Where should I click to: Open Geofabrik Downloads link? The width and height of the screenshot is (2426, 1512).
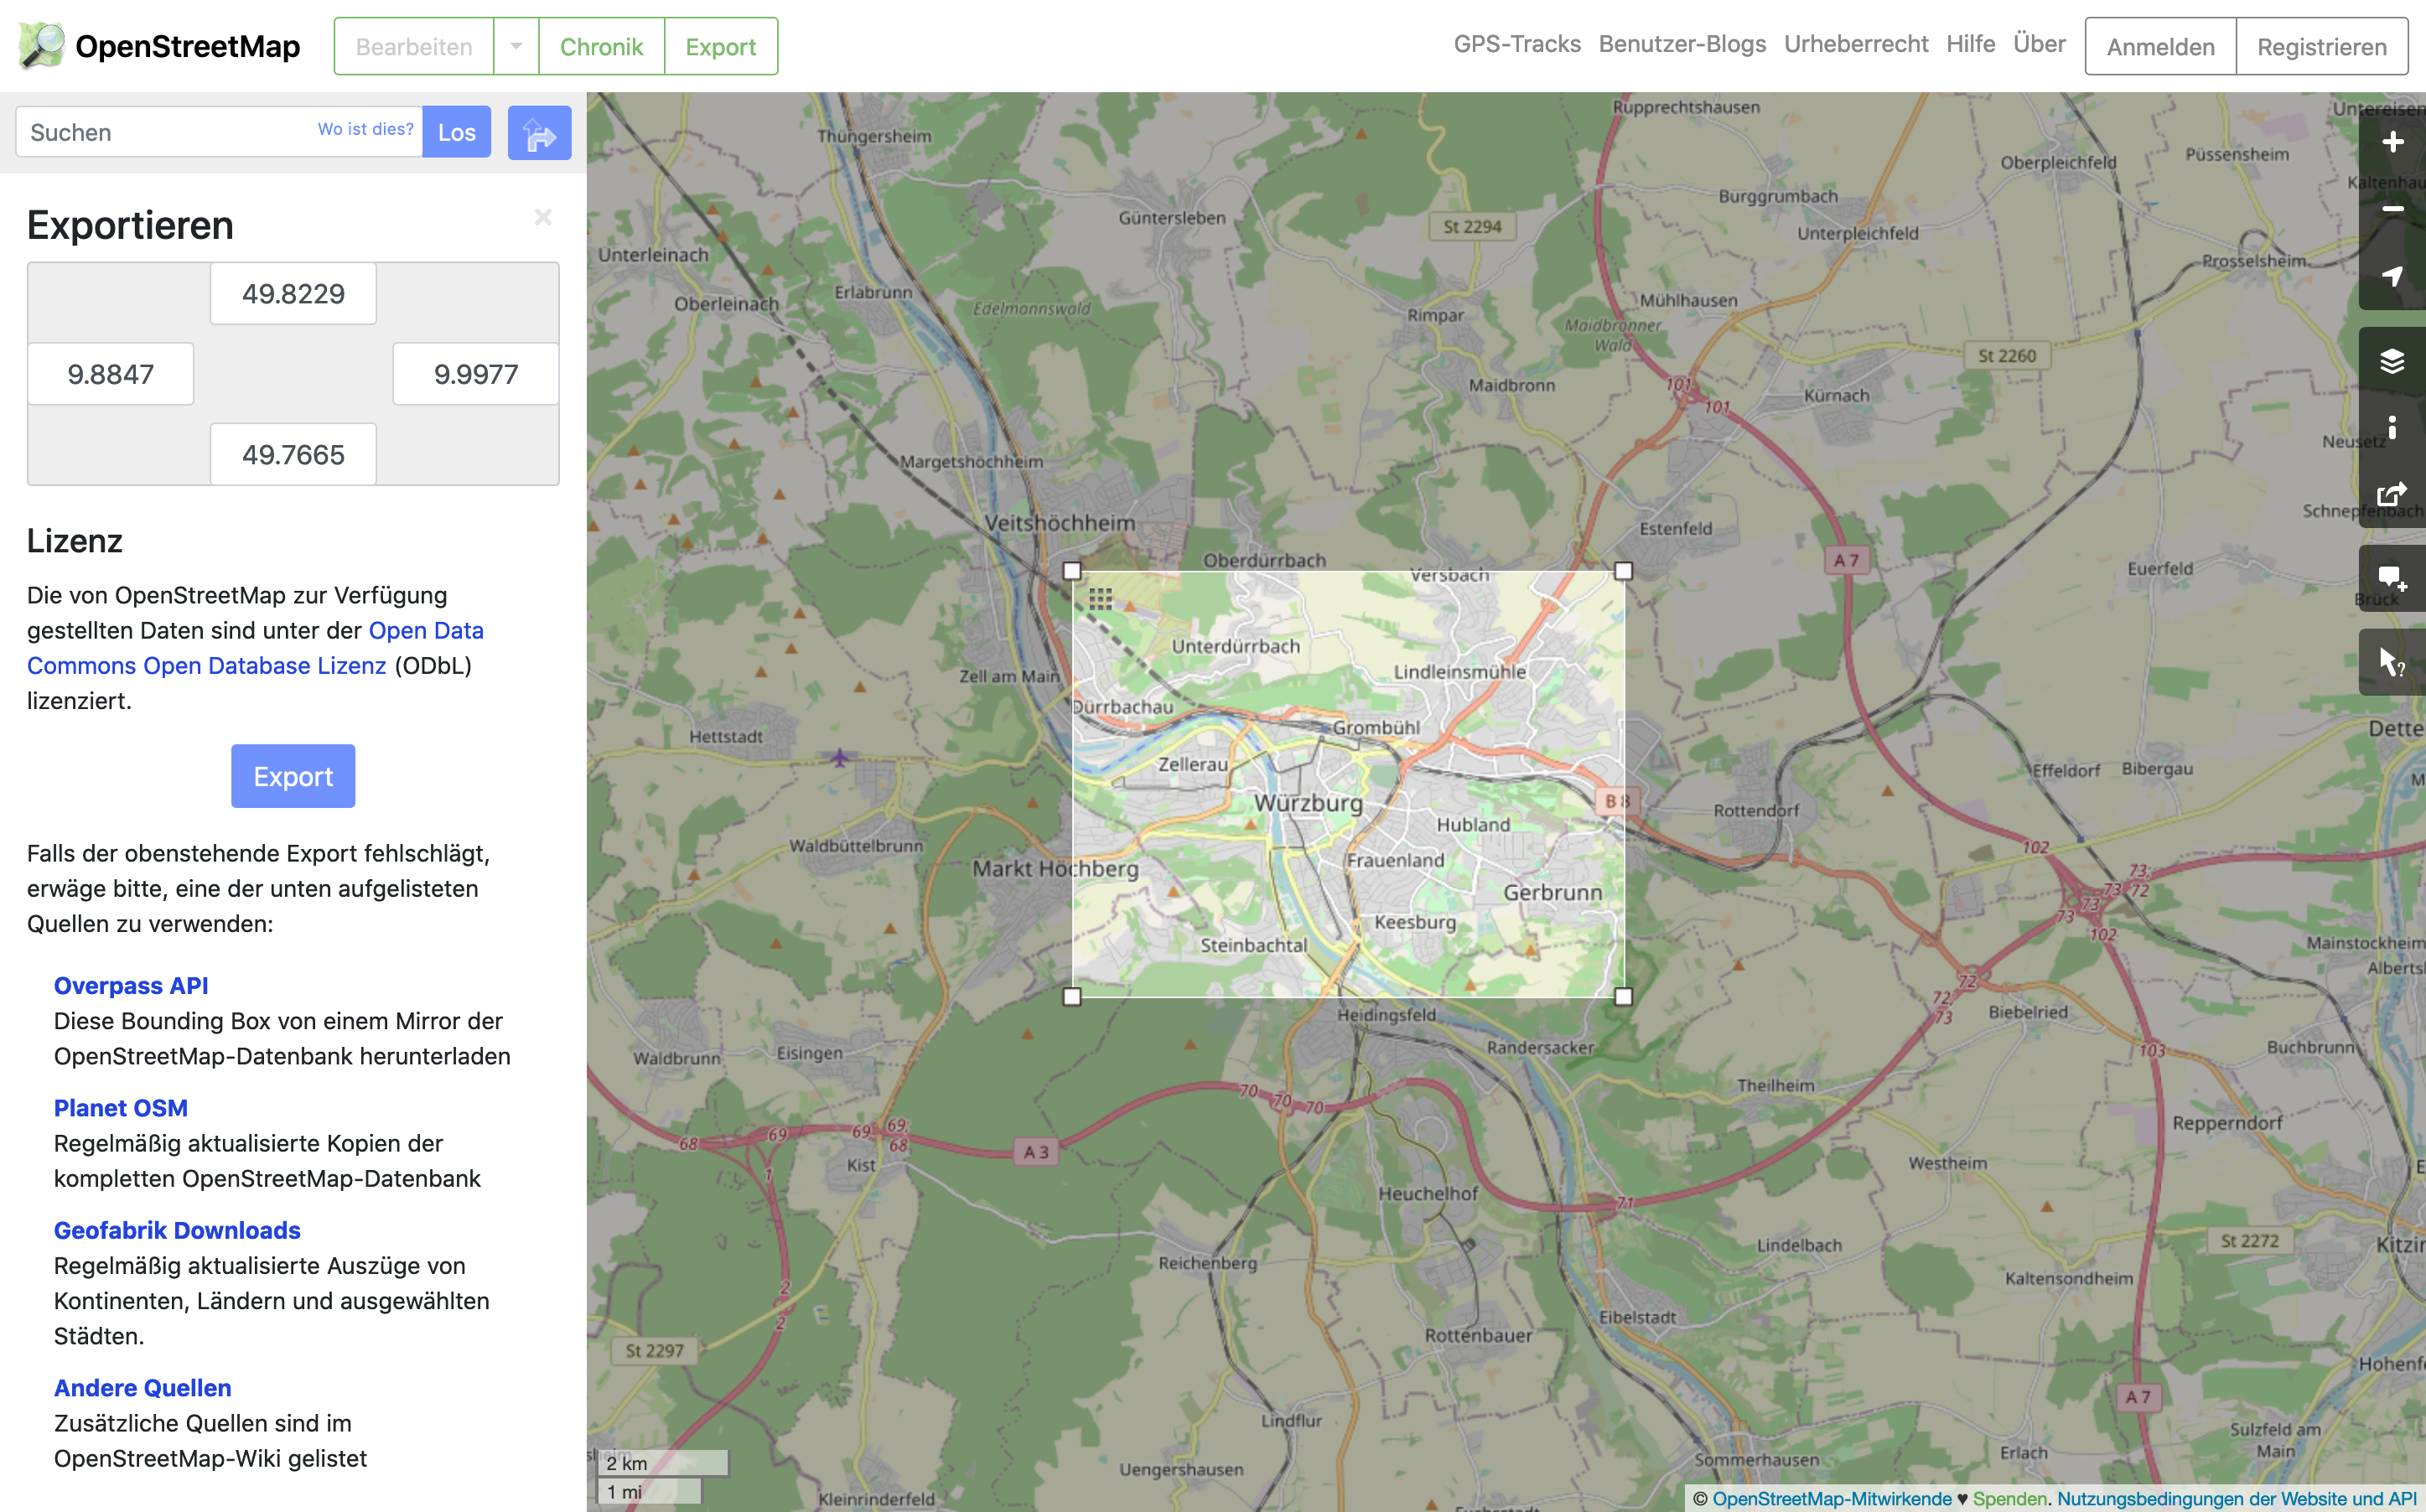pyautogui.click(x=177, y=1230)
